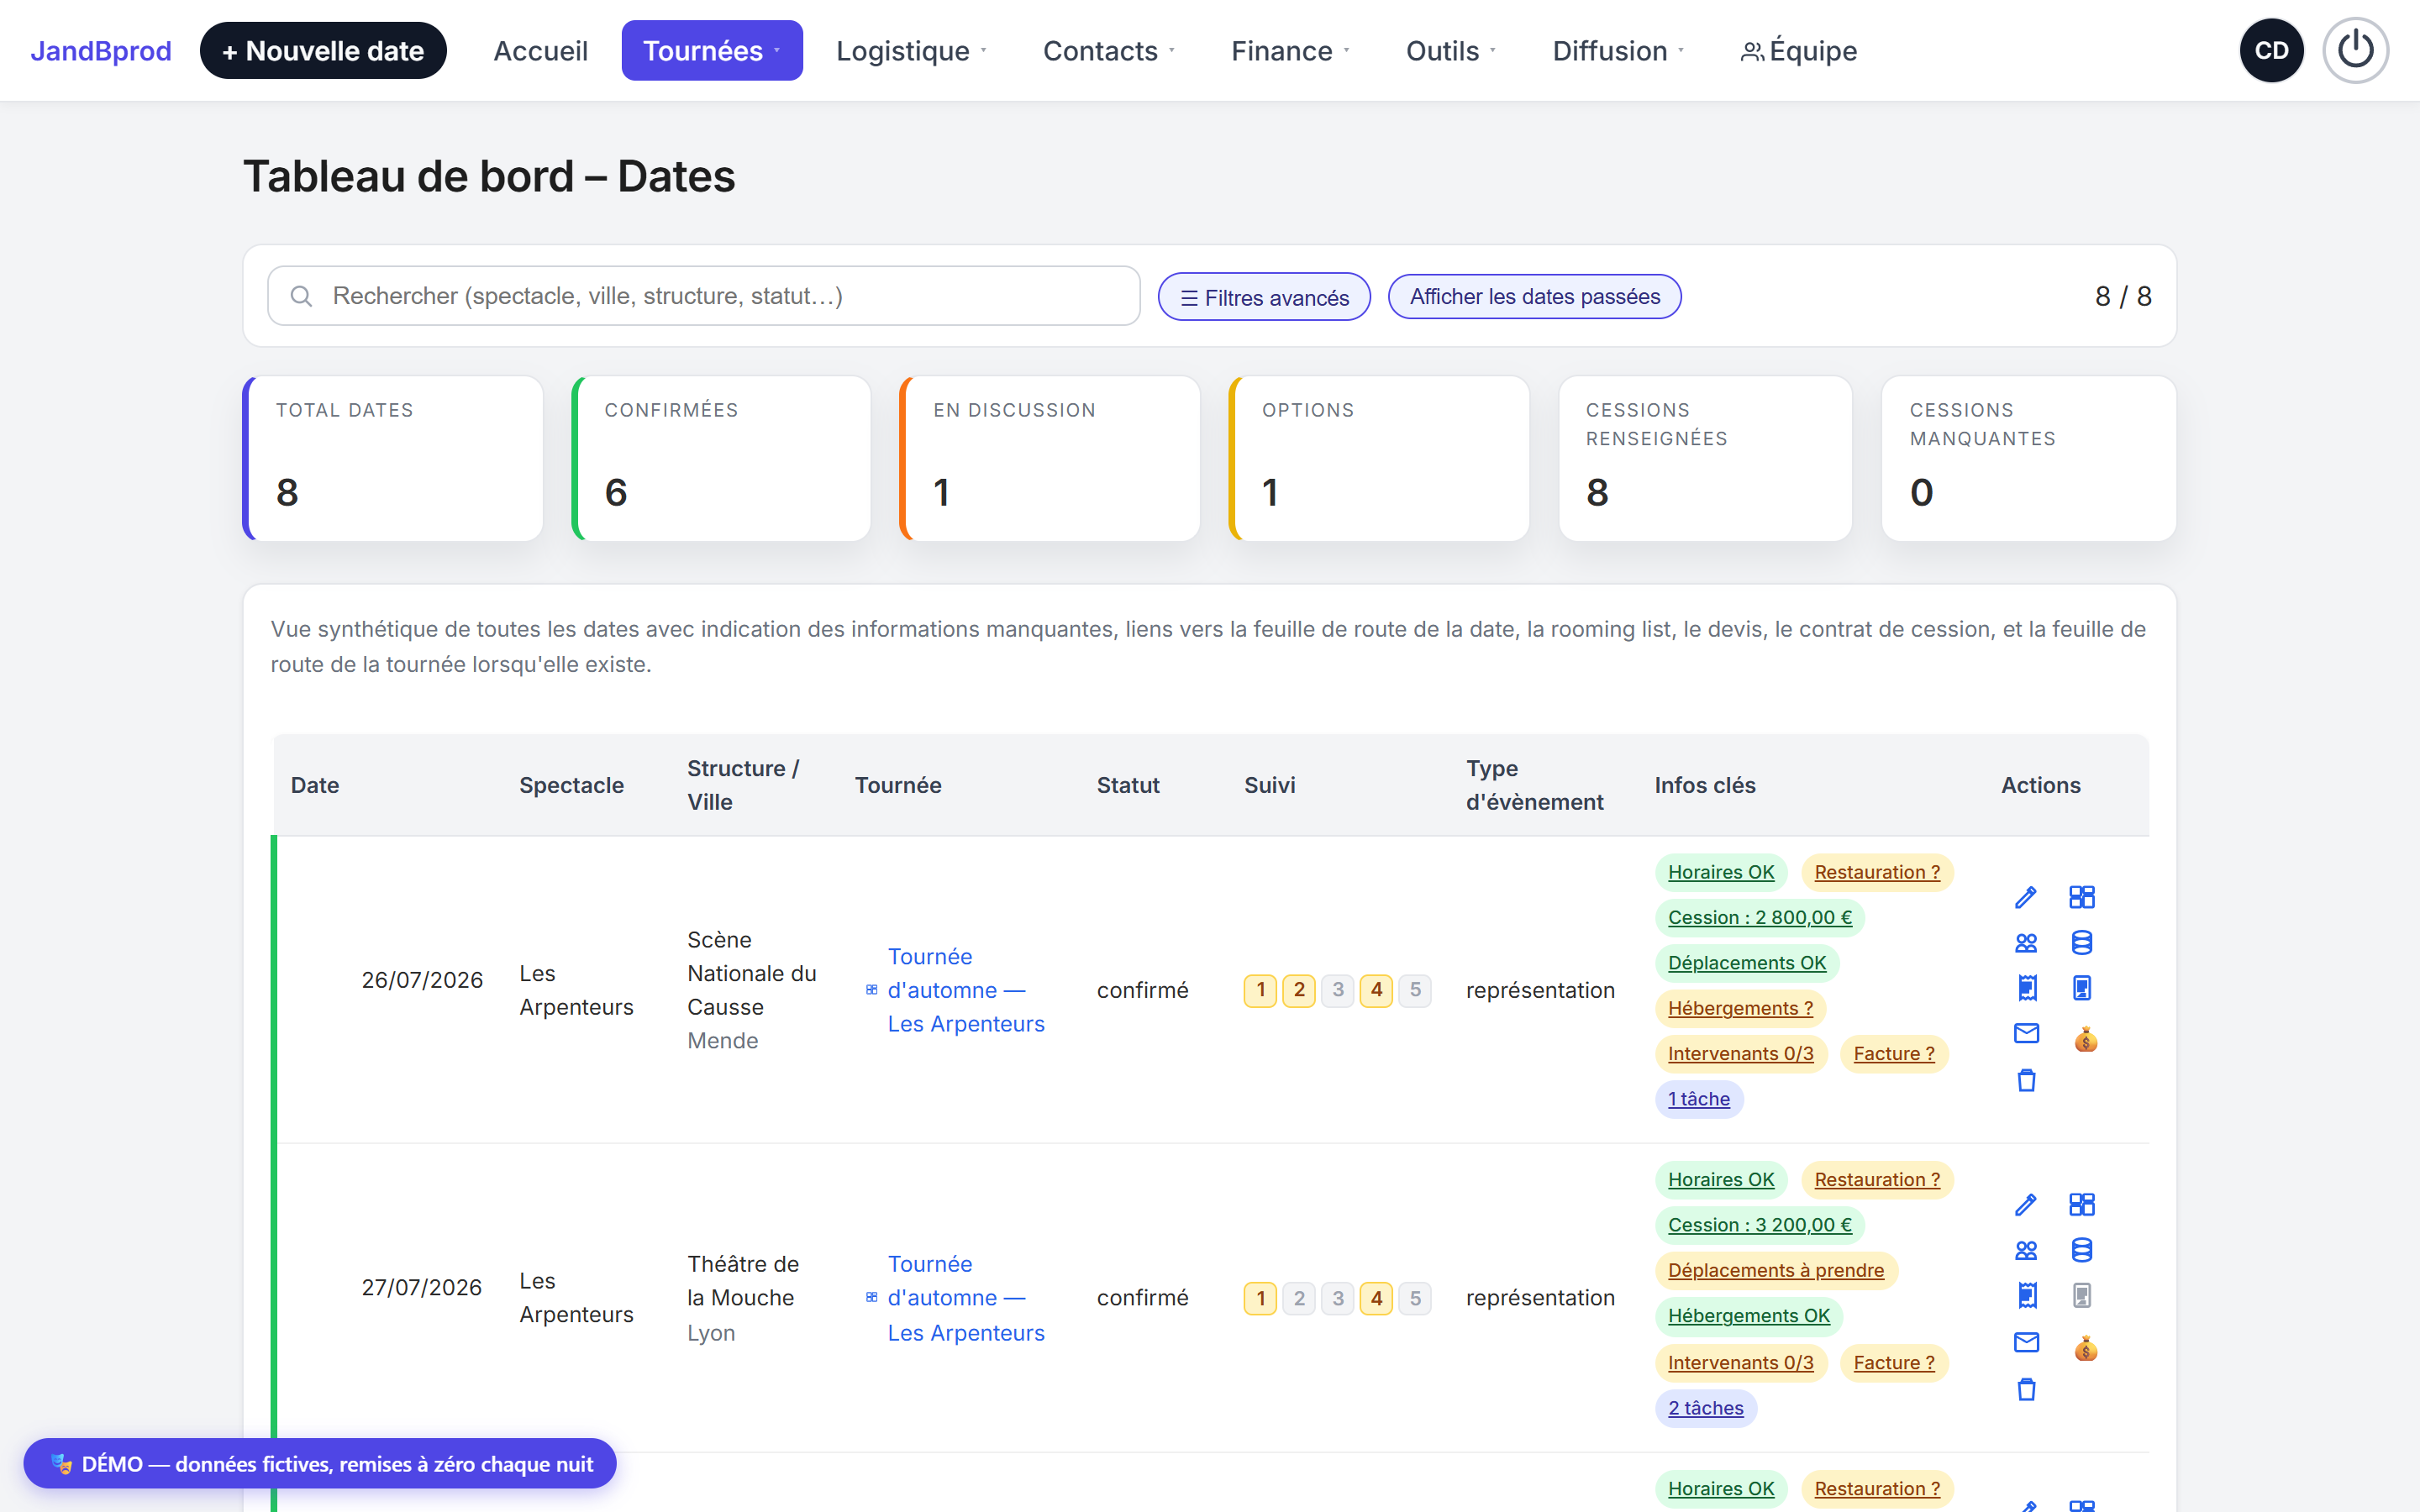Click the money bag icon for 26/07/2026
This screenshot has width=2420, height=1512.
coord(2085,1040)
